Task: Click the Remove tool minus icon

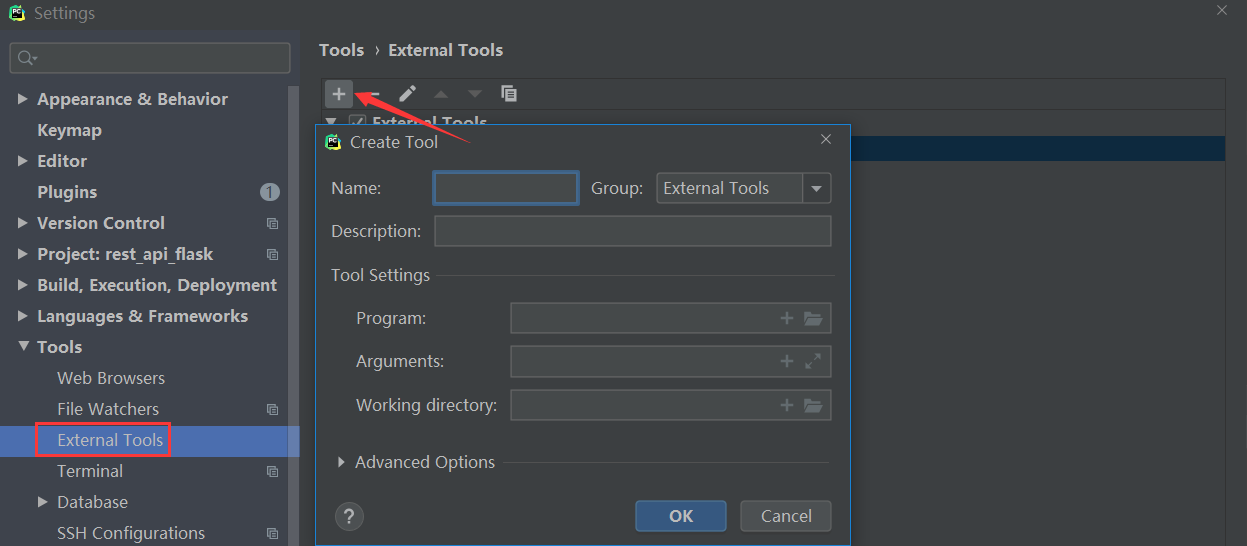Action: pyautogui.click(x=374, y=93)
